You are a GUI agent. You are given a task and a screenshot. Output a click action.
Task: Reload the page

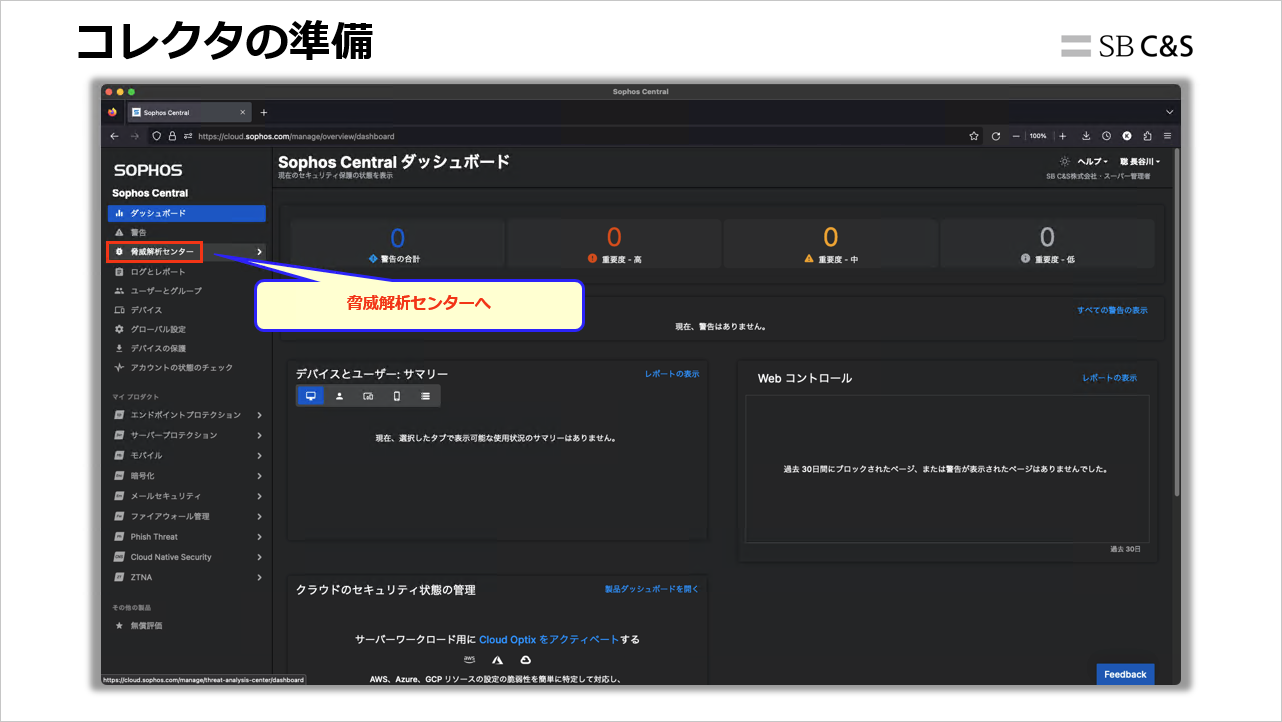tap(996, 136)
